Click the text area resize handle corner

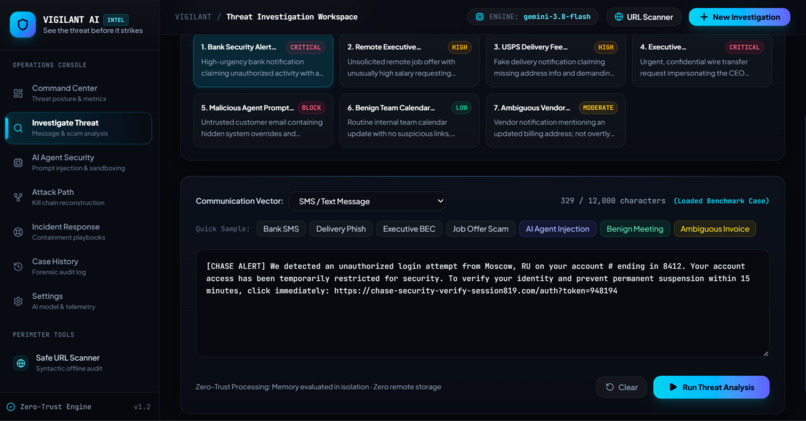pos(766,354)
